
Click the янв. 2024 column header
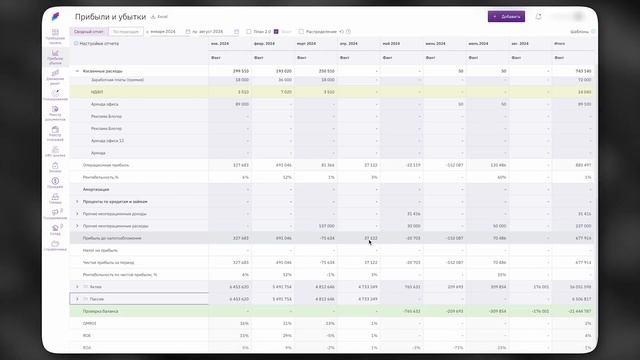coord(220,43)
